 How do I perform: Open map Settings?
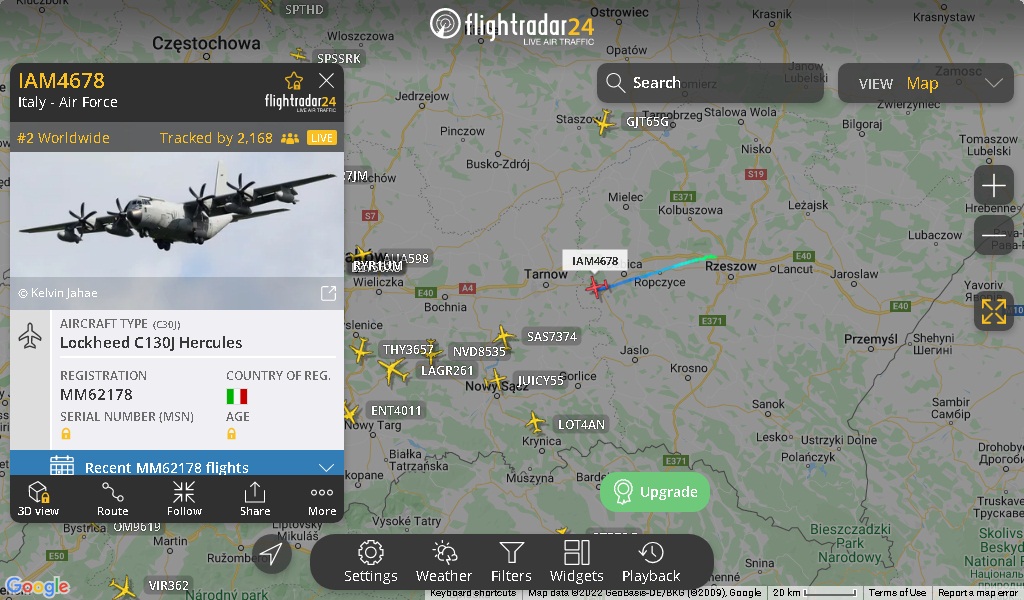click(370, 561)
